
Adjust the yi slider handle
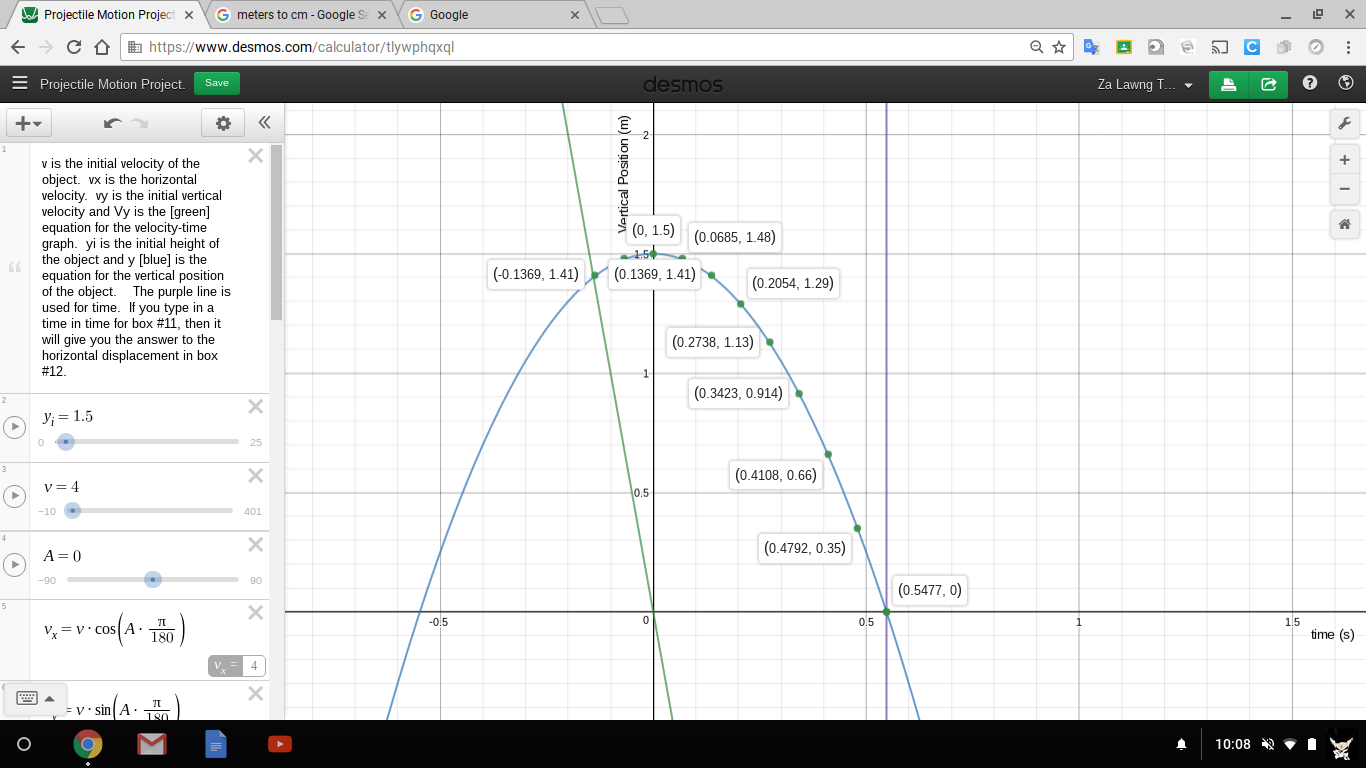(66, 442)
